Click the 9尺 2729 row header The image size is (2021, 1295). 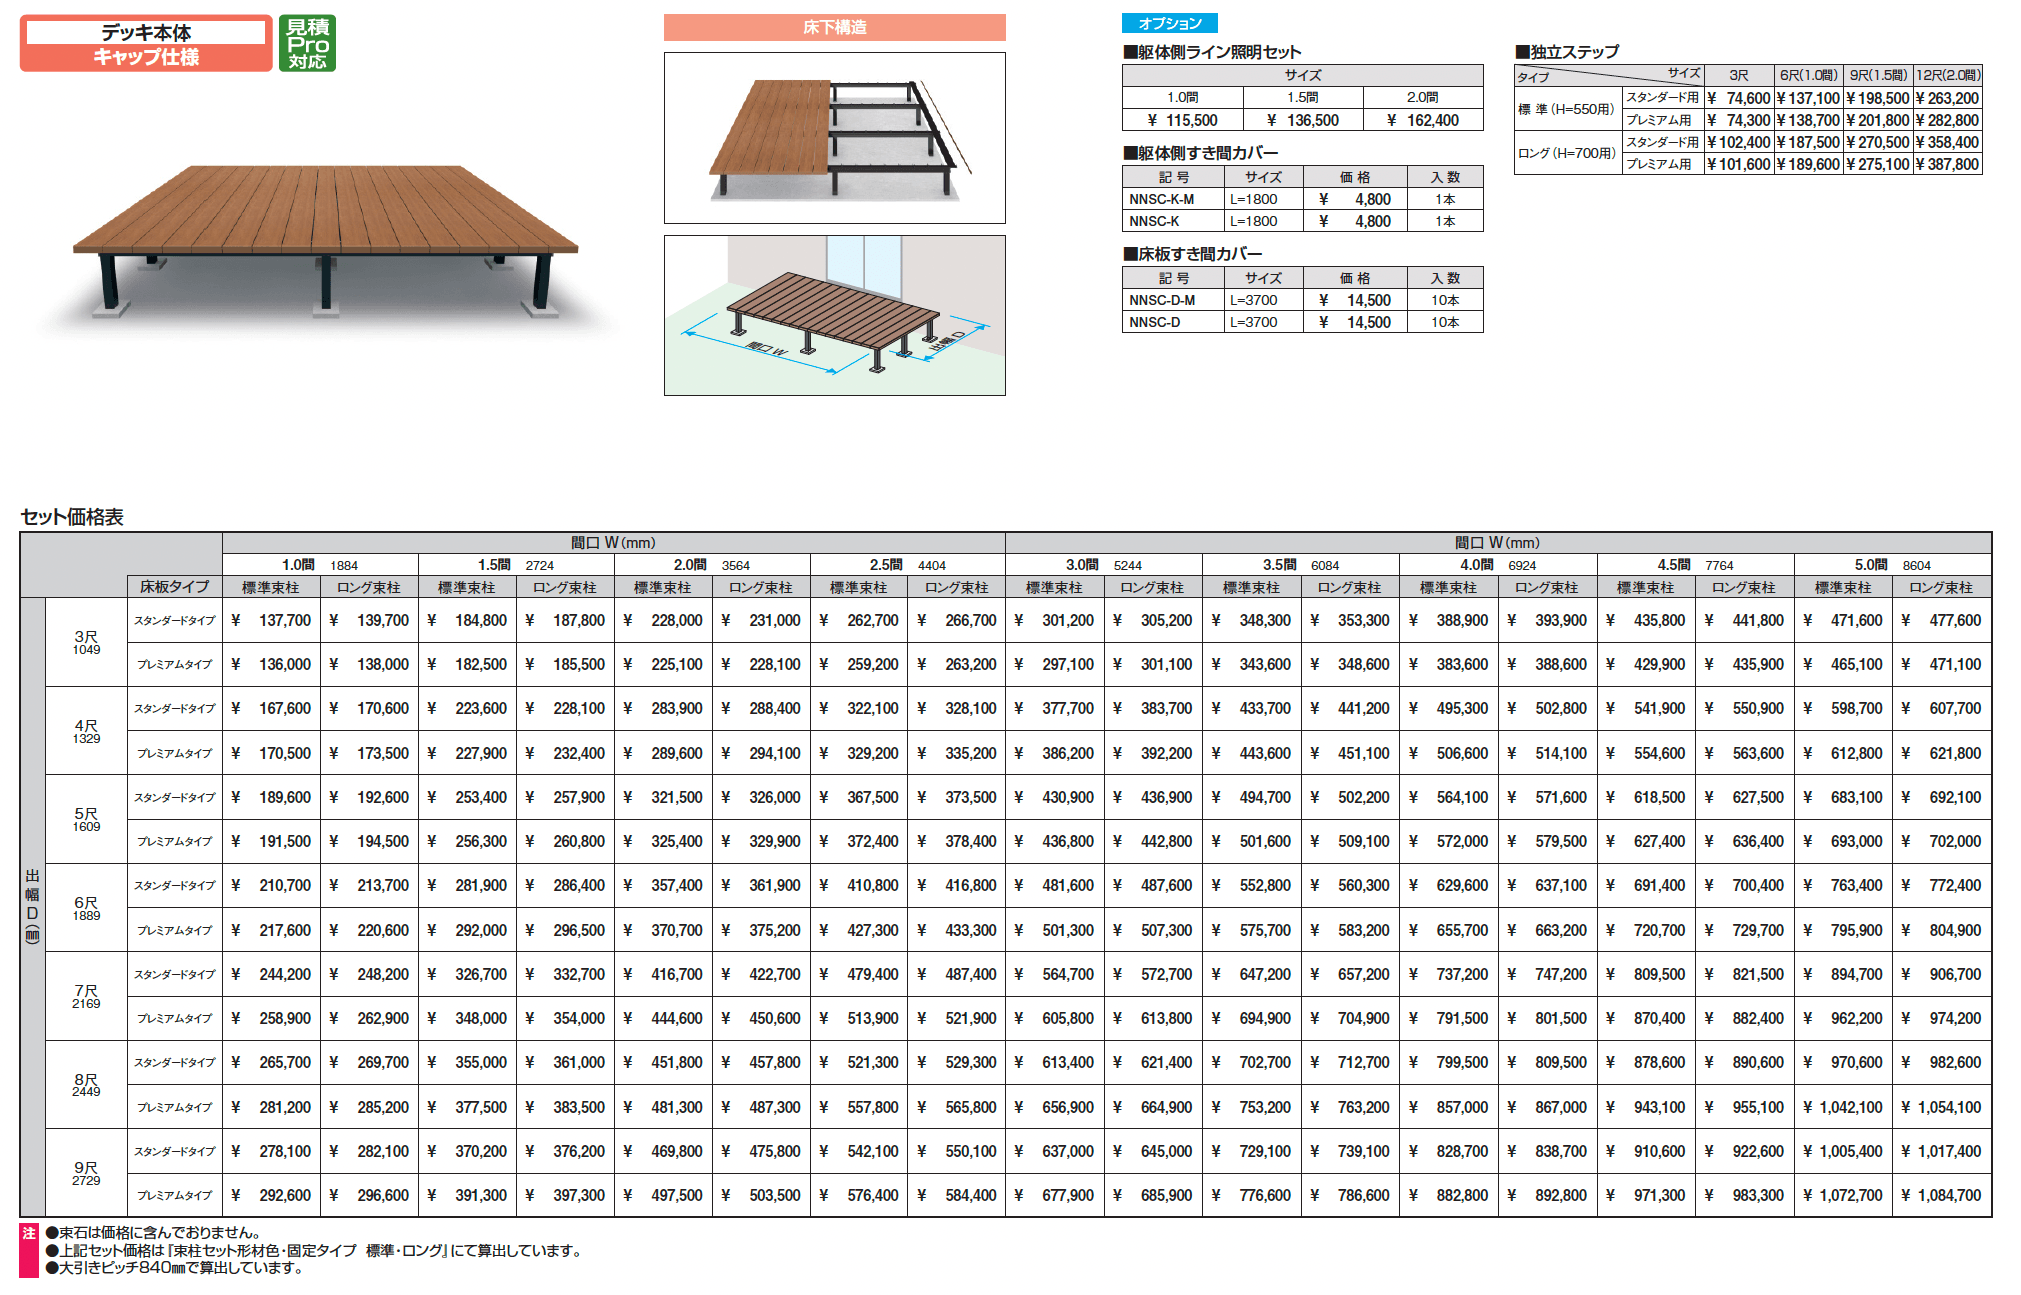86,1173
